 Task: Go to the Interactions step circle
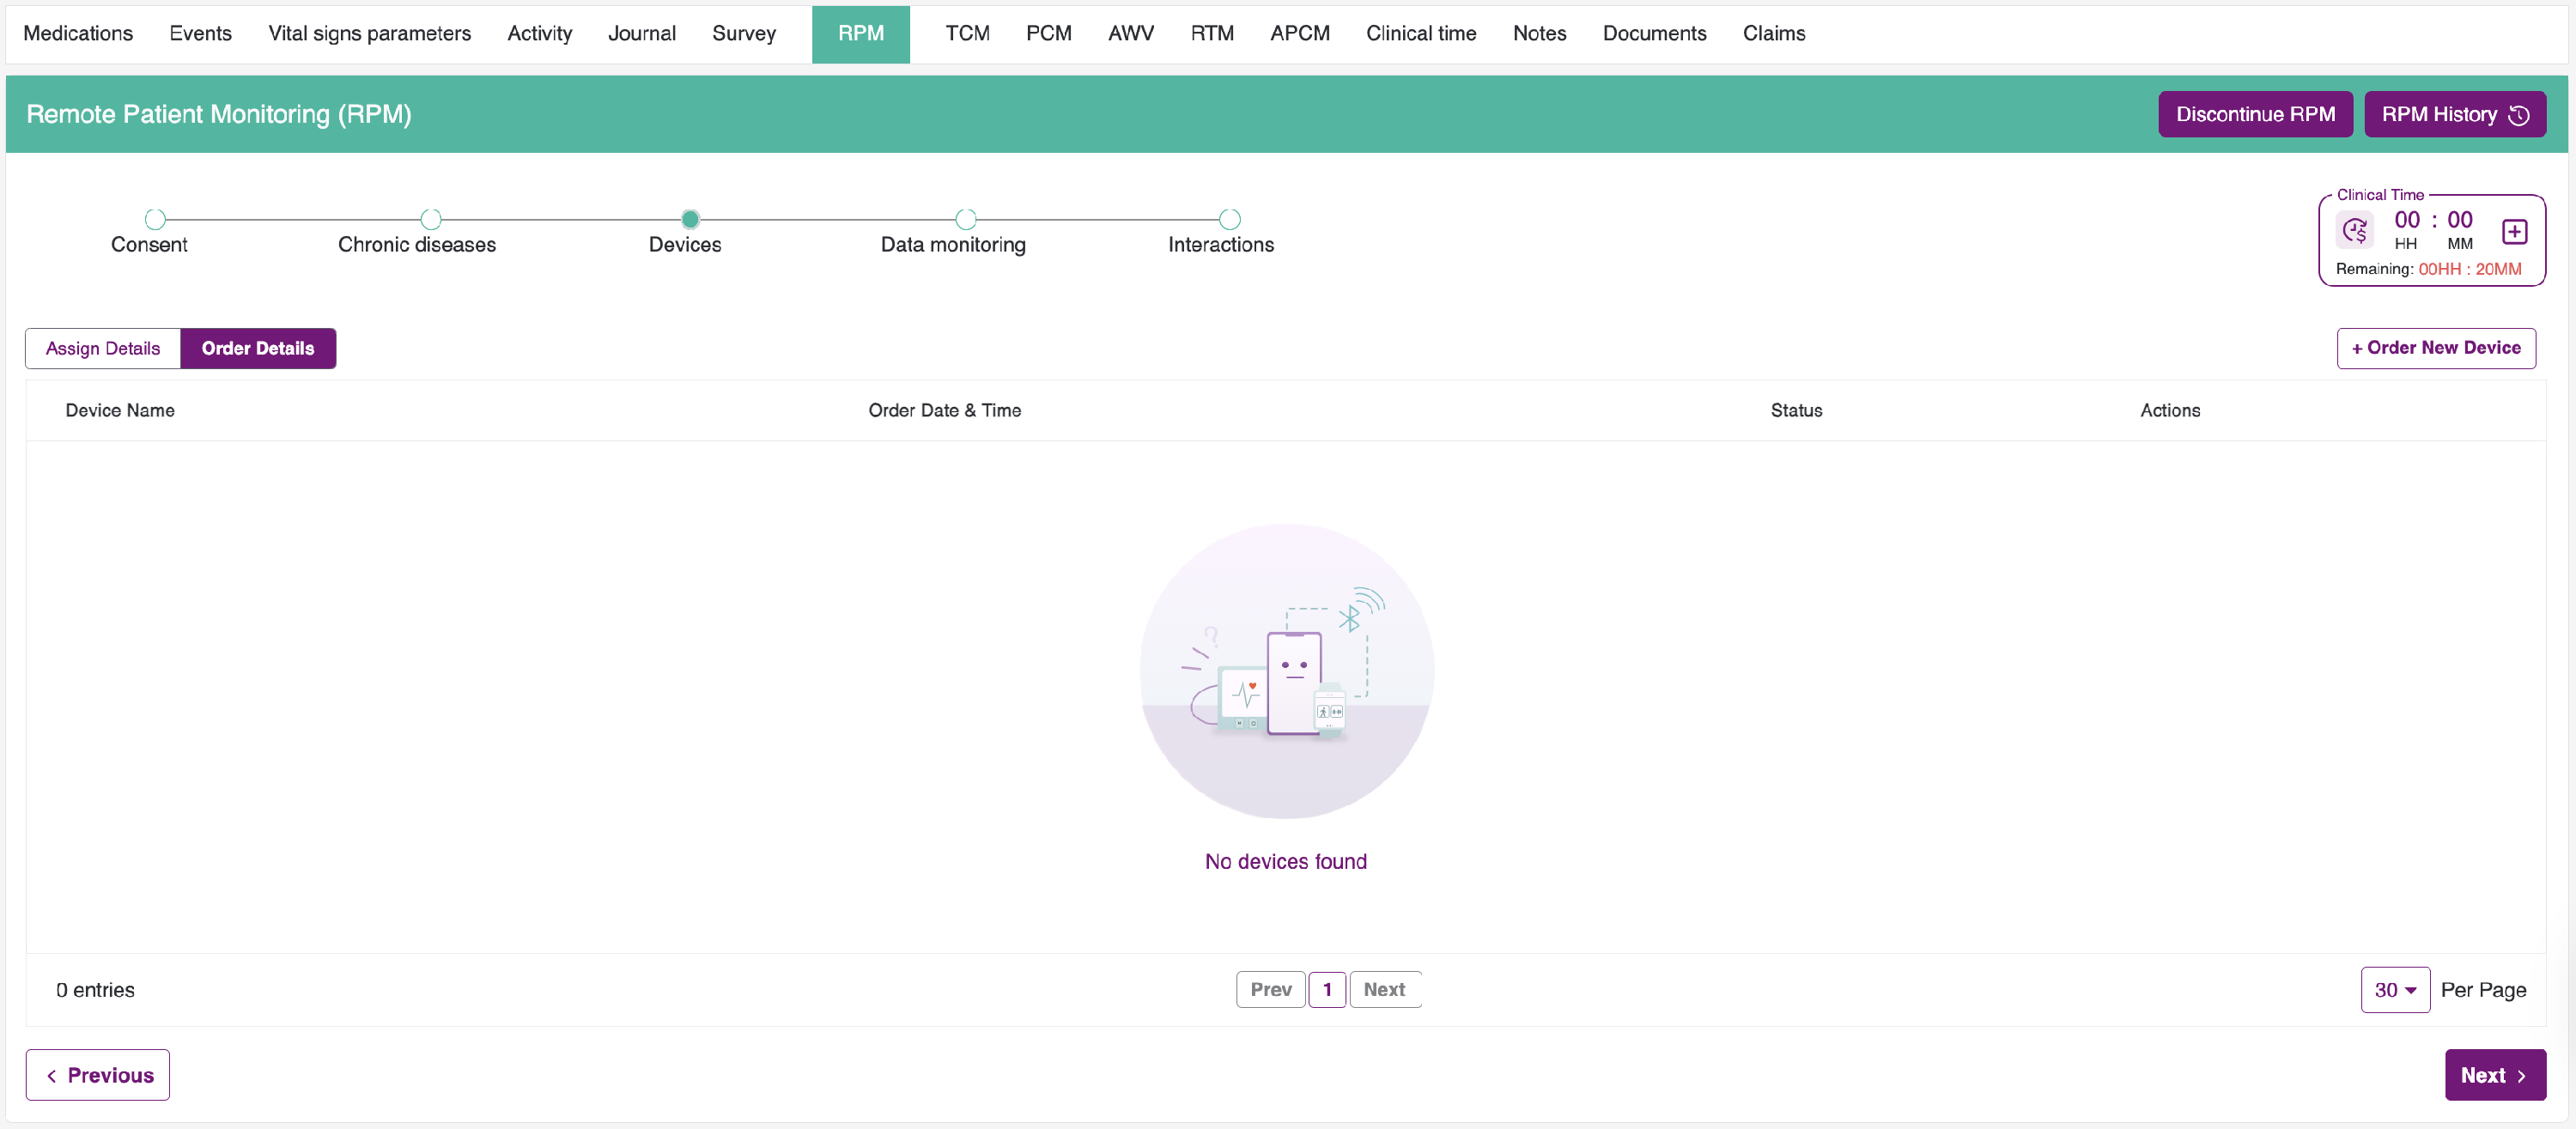tap(1230, 219)
